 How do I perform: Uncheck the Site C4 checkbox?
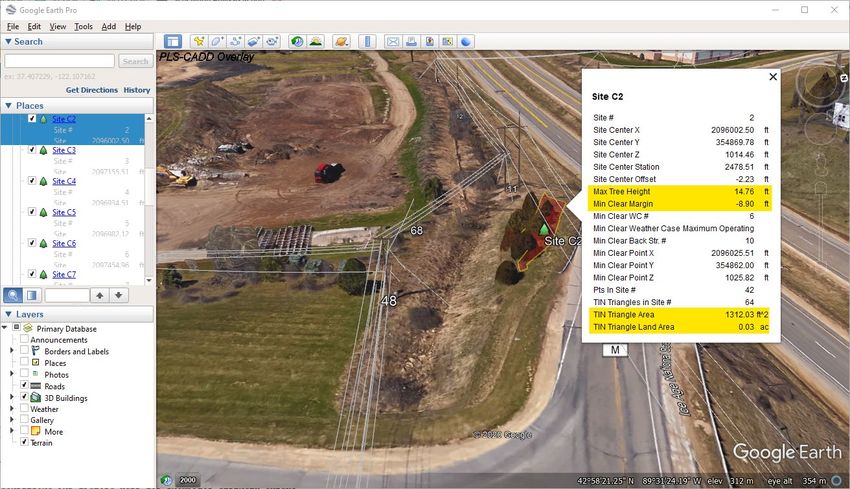tap(31, 181)
